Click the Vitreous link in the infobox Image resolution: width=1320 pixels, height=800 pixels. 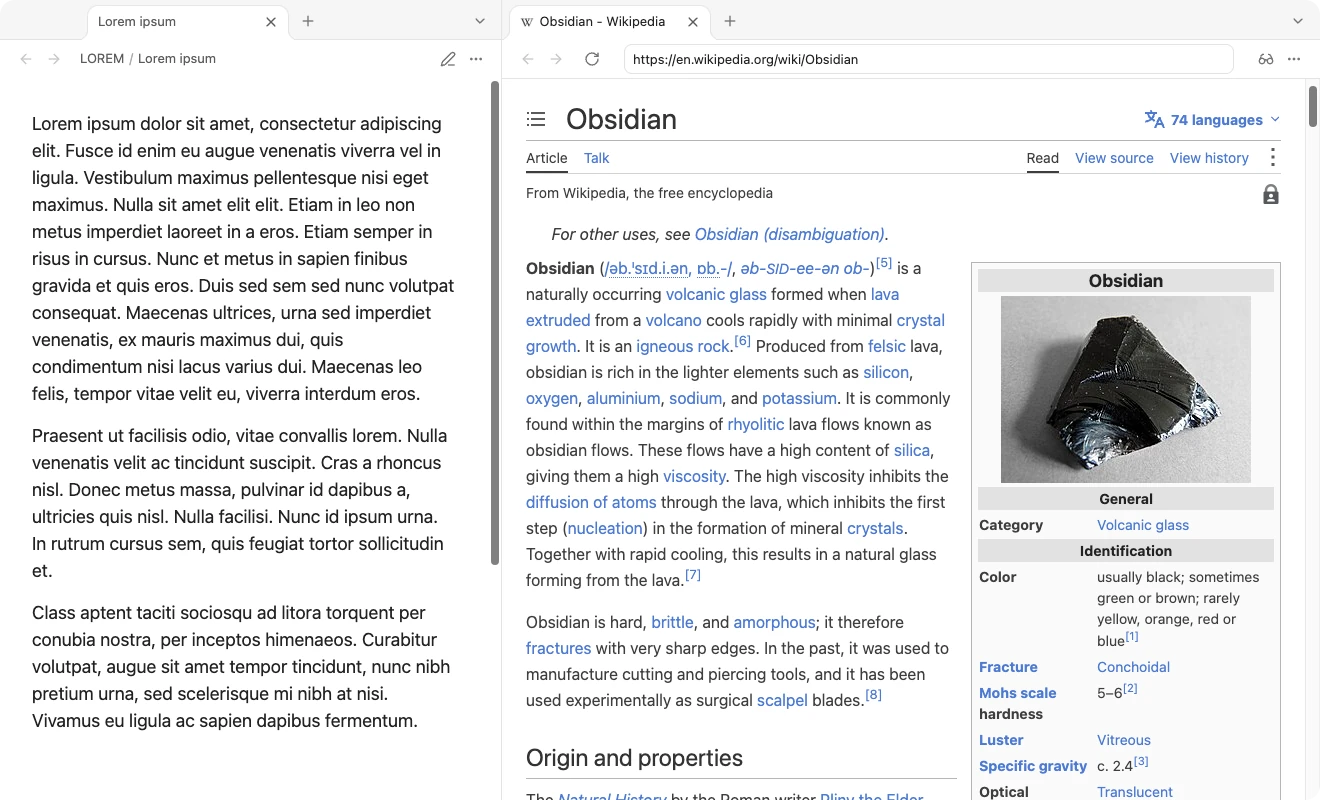point(1124,740)
